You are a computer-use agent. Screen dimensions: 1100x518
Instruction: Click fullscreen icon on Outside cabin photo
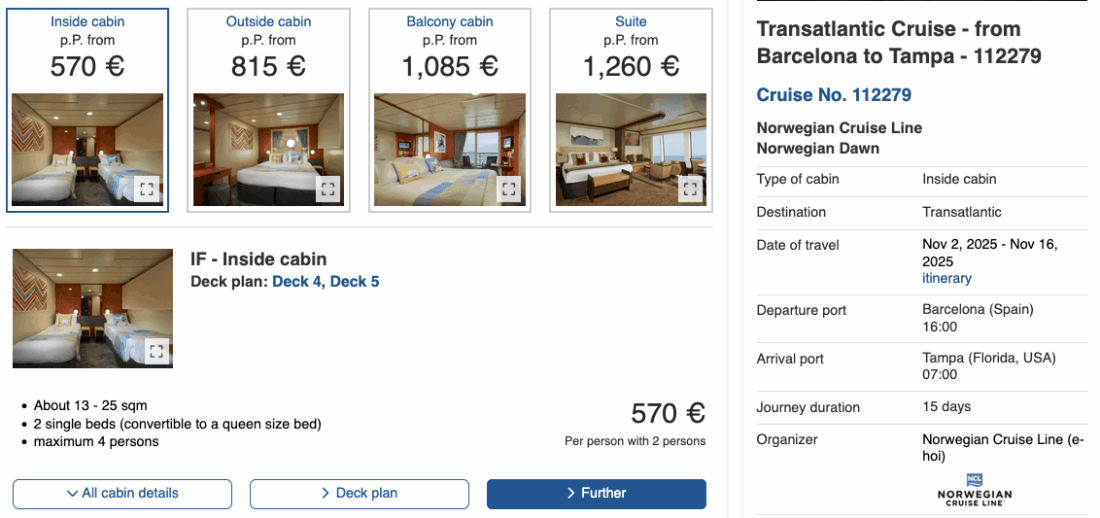click(328, 189)
